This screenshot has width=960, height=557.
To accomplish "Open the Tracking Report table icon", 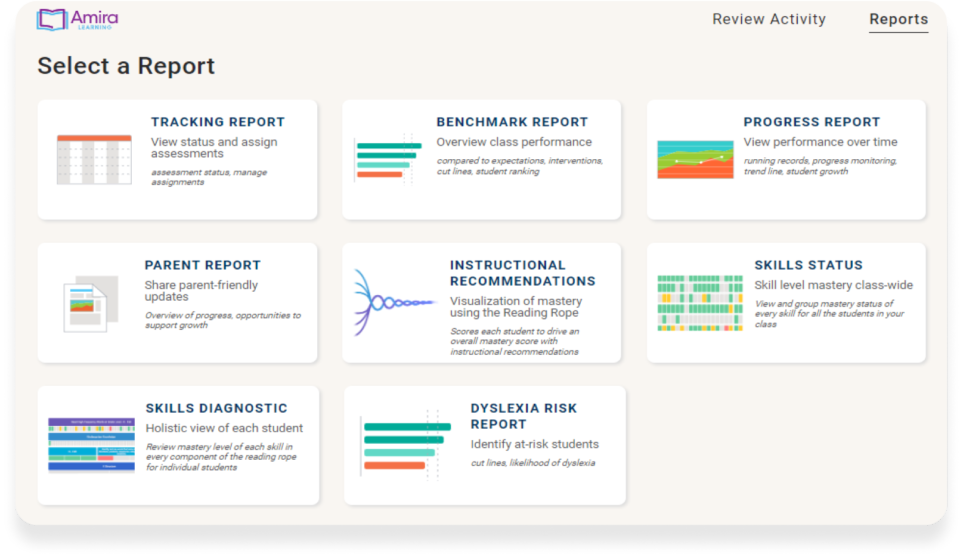I will pyautogui.click(x=94, y=160).
